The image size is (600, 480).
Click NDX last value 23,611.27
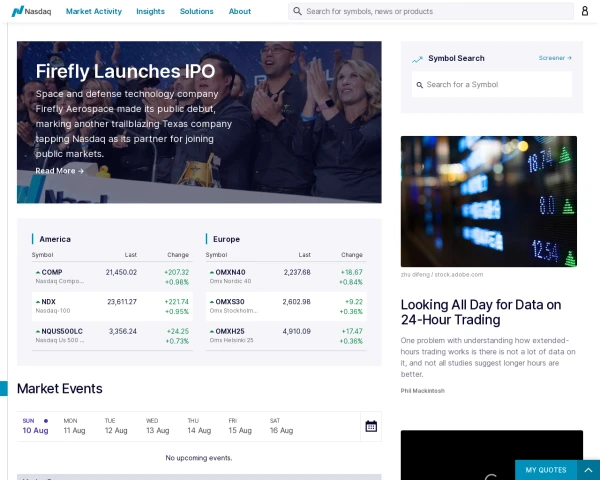pos(122,302)
